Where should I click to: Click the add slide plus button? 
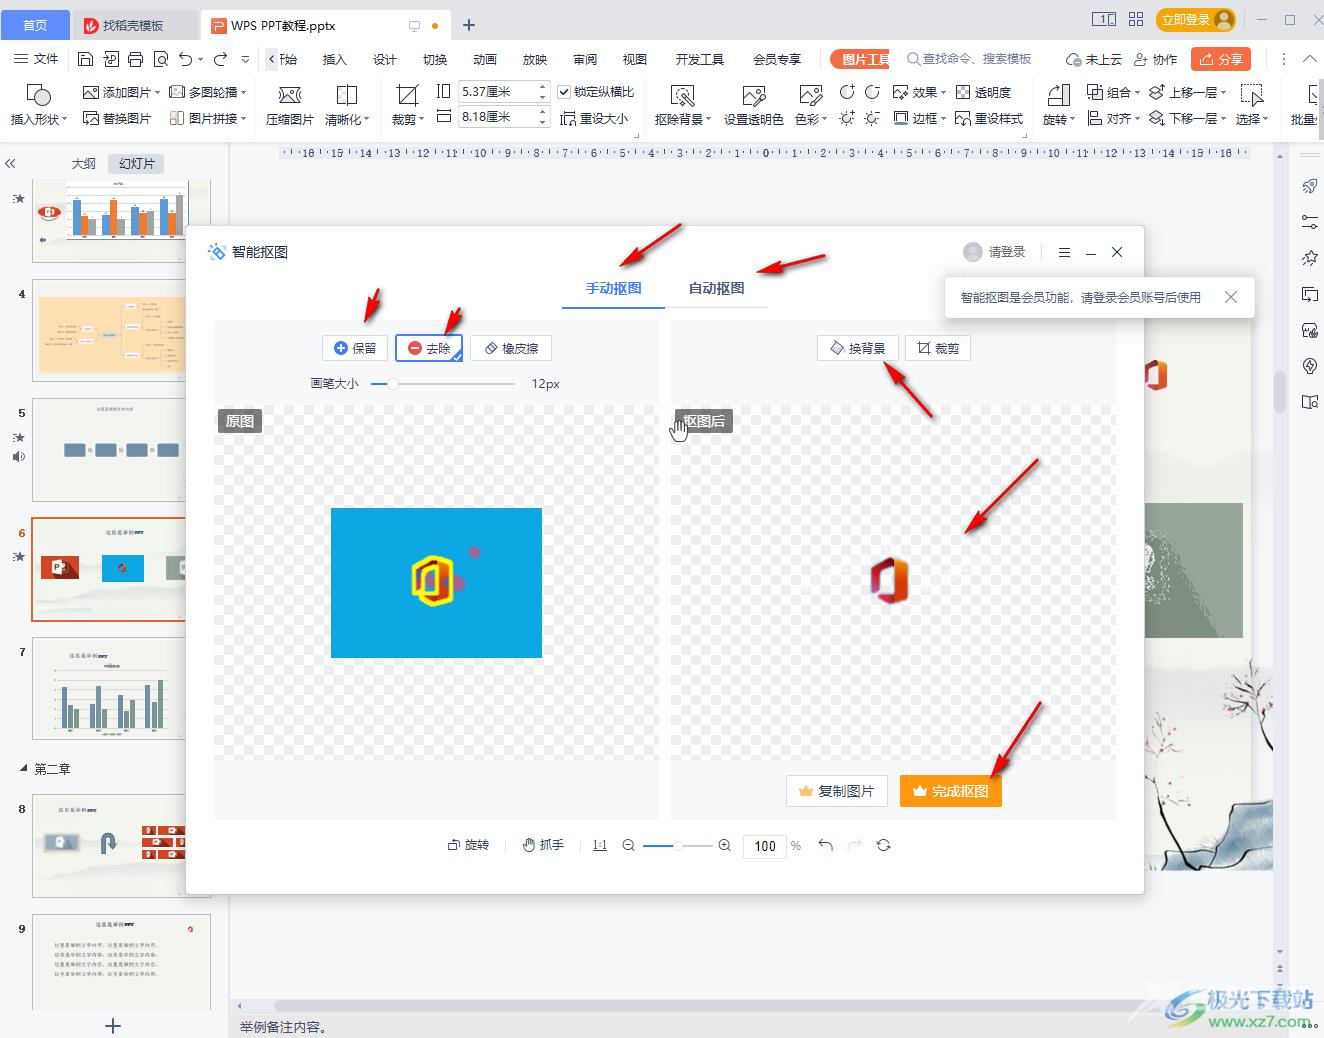(x=113, y=1025)
